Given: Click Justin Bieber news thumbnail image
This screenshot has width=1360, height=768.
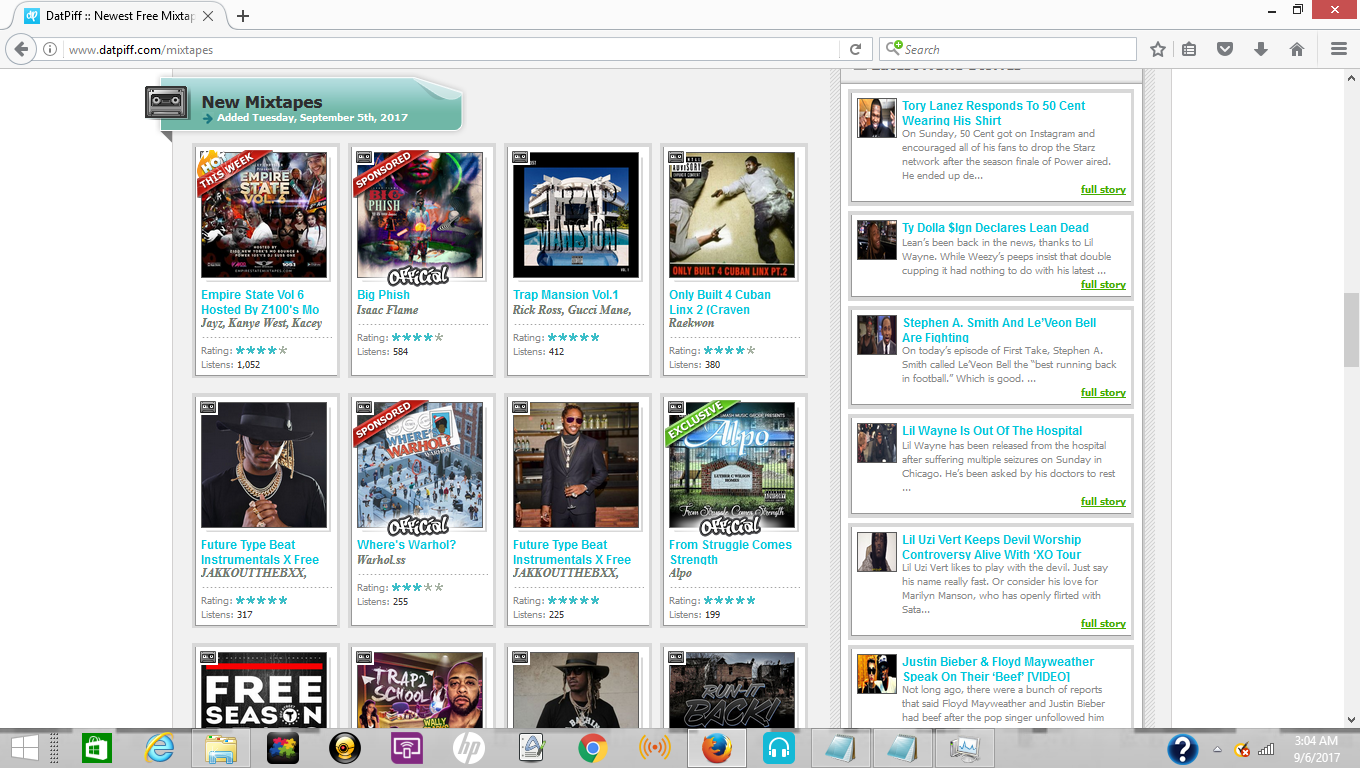Looking at the screenshot, I should click(x=877, y=674).
